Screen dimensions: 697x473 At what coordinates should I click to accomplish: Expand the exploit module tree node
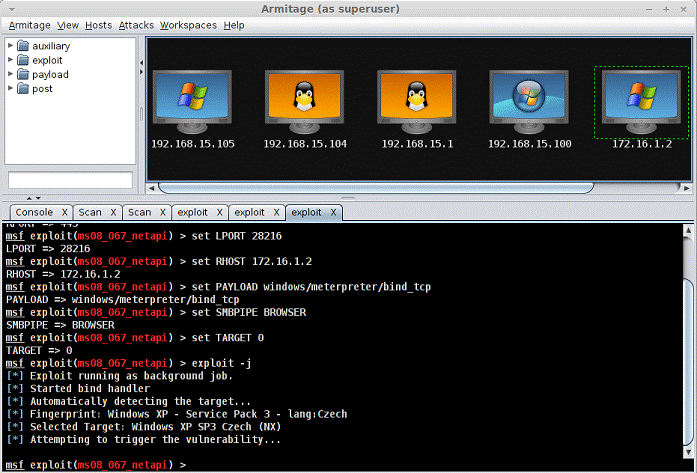point(10,60)
